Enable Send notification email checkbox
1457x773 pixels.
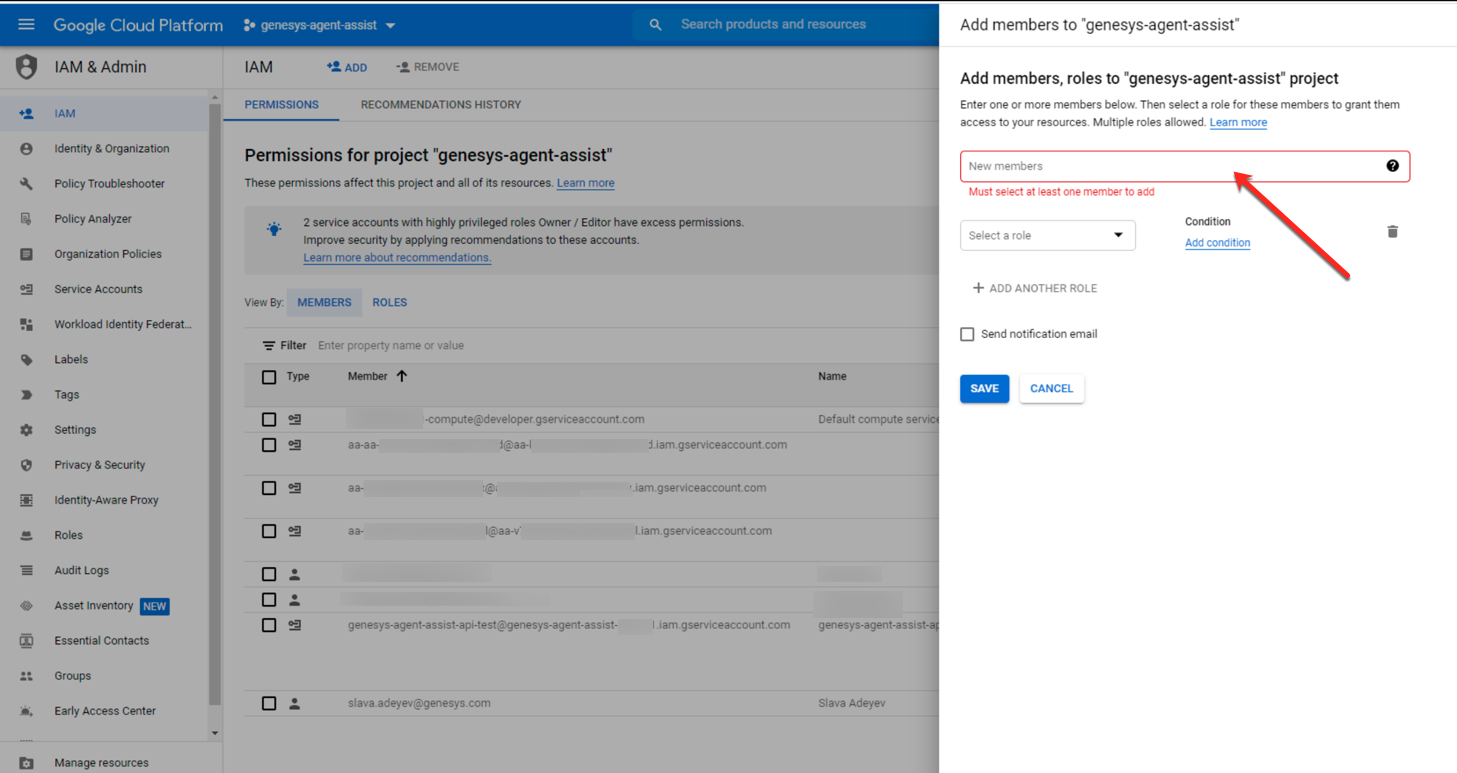[967, 334]
